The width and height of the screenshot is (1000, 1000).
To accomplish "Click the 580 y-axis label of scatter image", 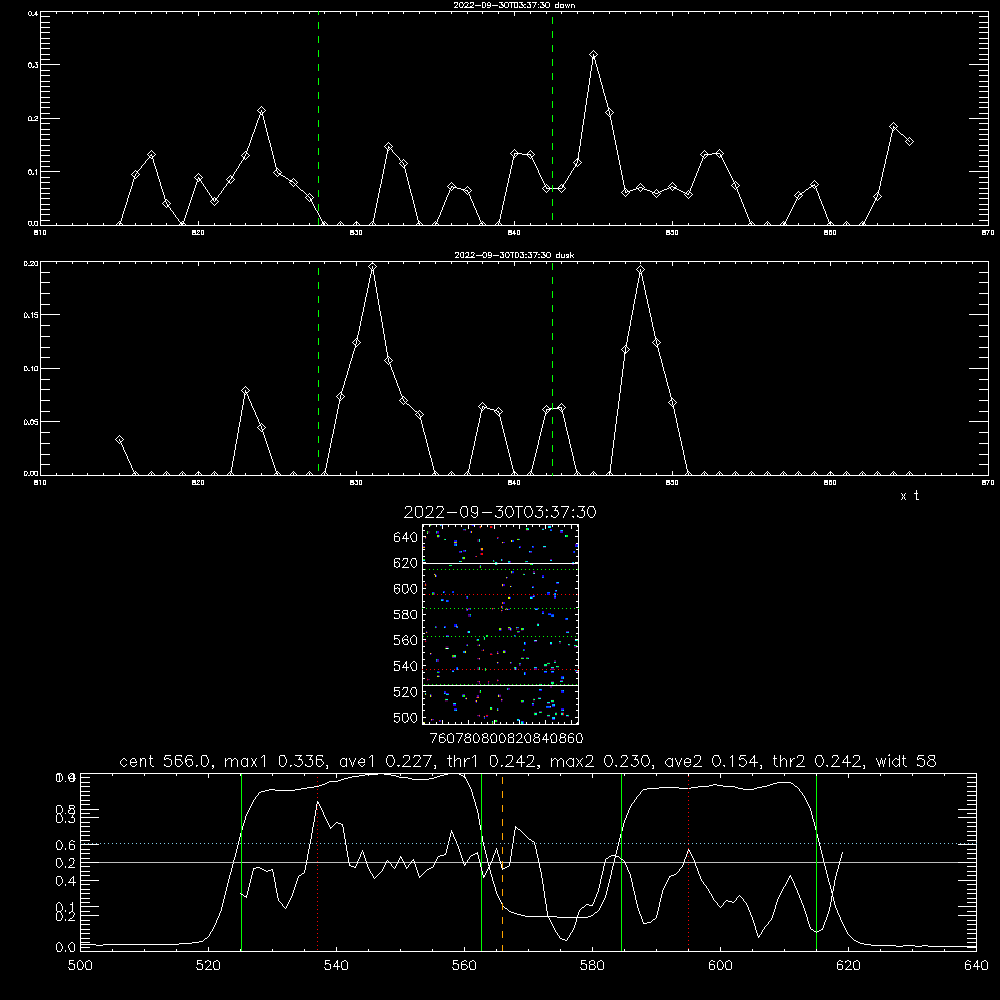I will point(406,615).
